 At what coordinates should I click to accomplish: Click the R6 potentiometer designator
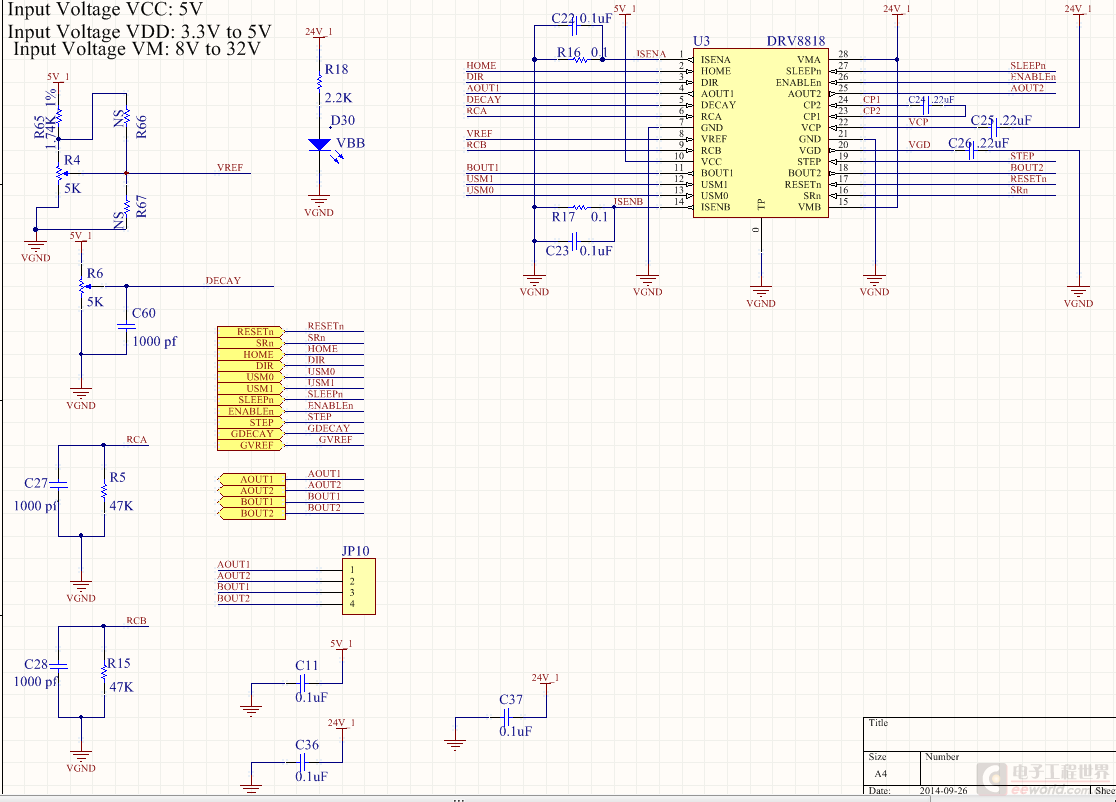(x=95, y=273)
